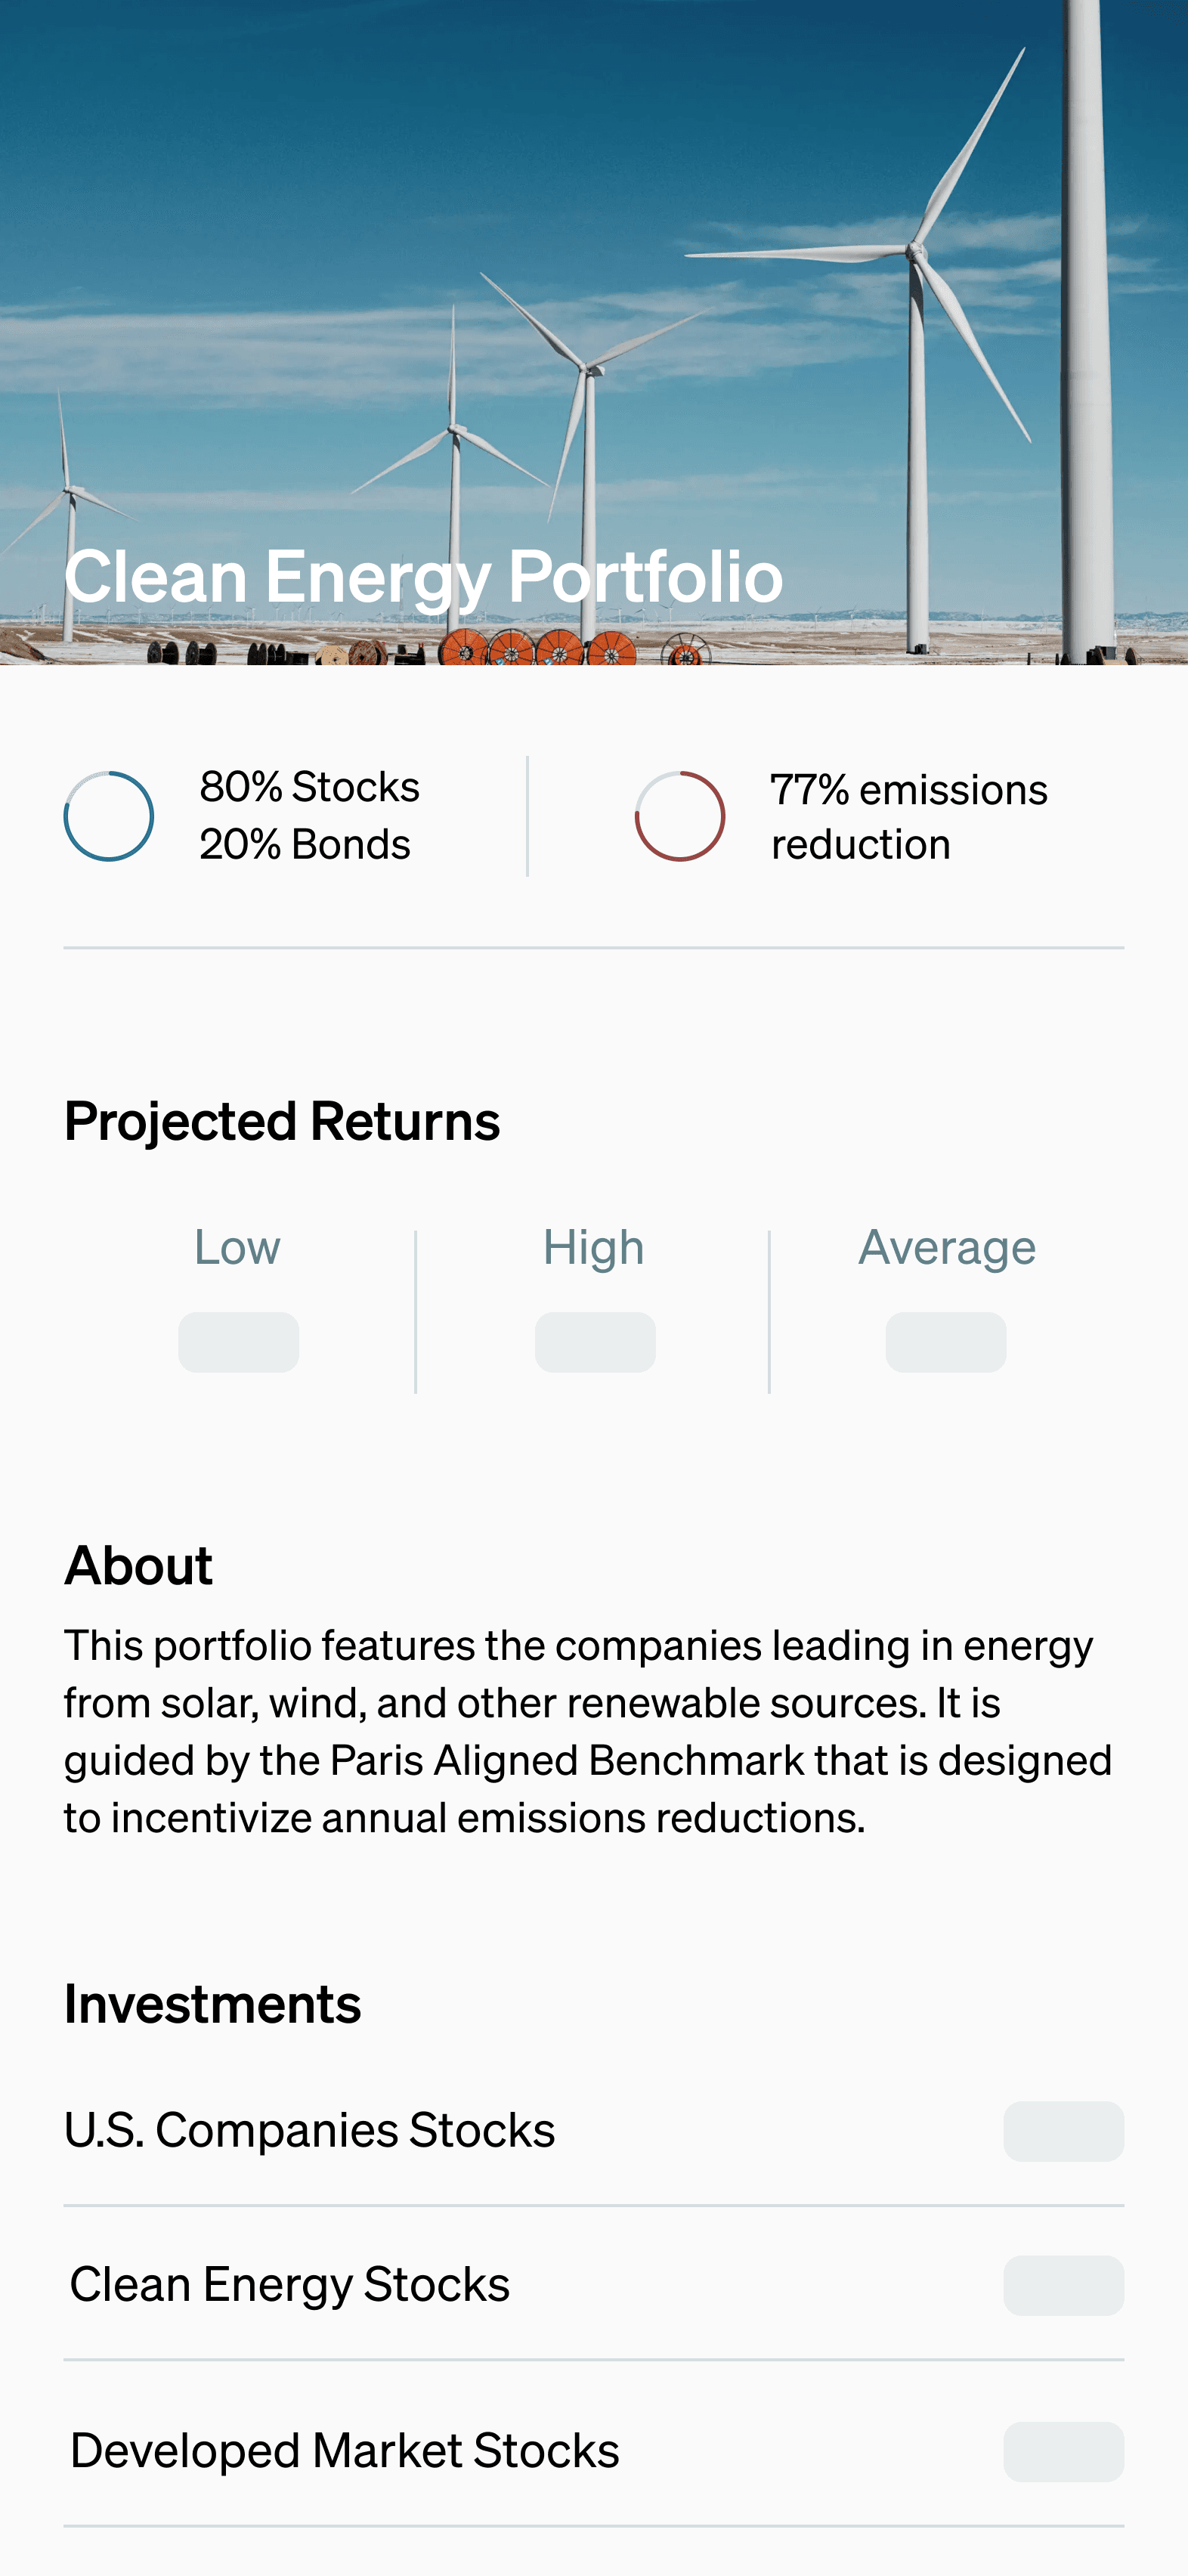
Task: Select the Average returns column label
Action: 947,1248
